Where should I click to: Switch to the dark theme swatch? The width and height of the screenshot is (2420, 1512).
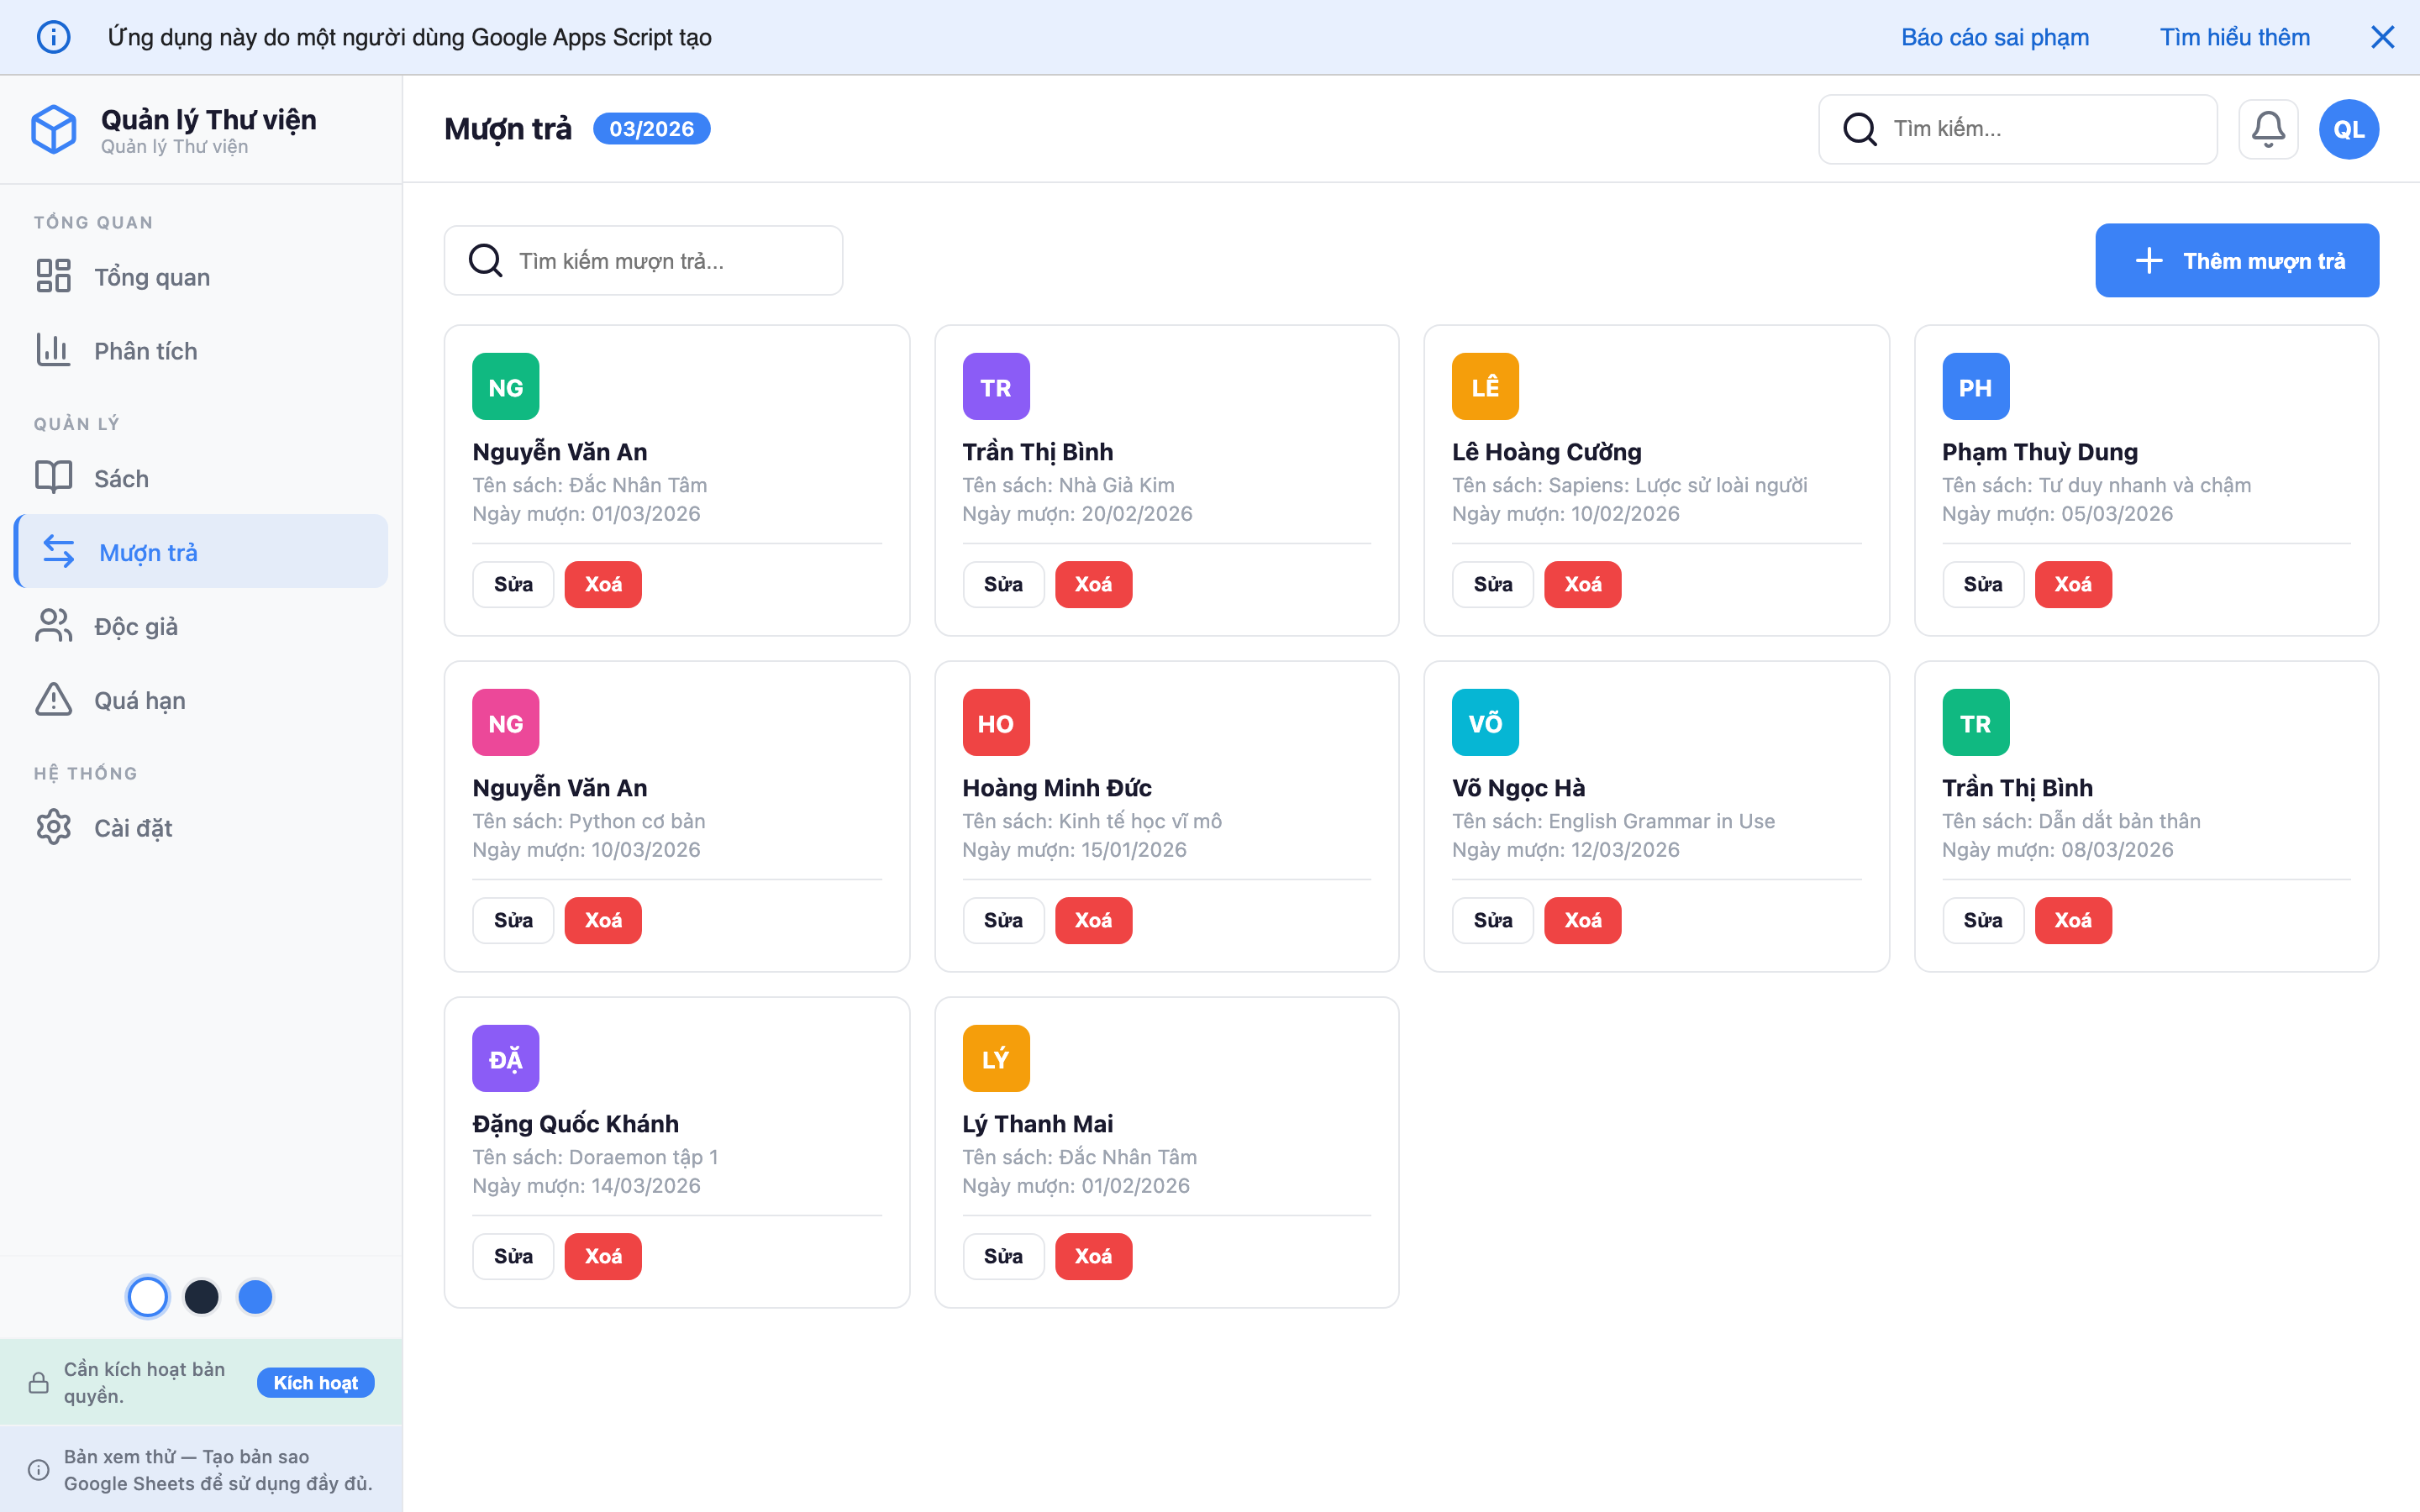(x=202, y=1297)
